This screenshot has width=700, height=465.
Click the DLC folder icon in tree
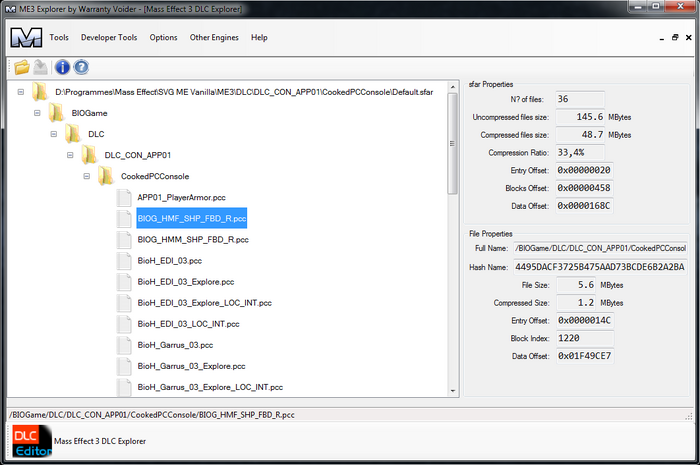72,134
